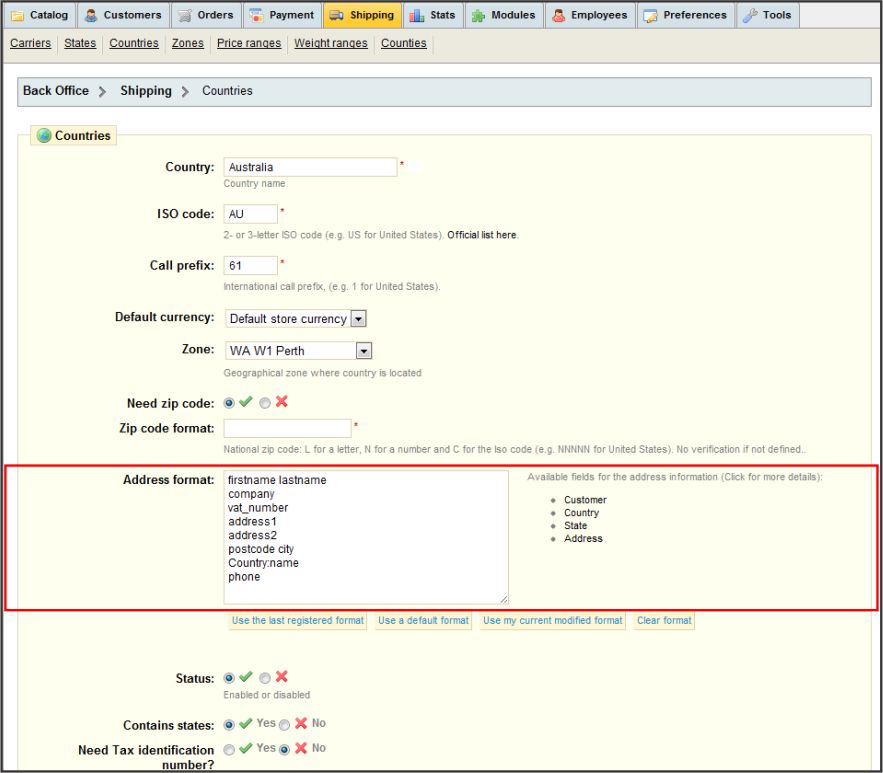Click the Customers person icon

pos(91,15)
